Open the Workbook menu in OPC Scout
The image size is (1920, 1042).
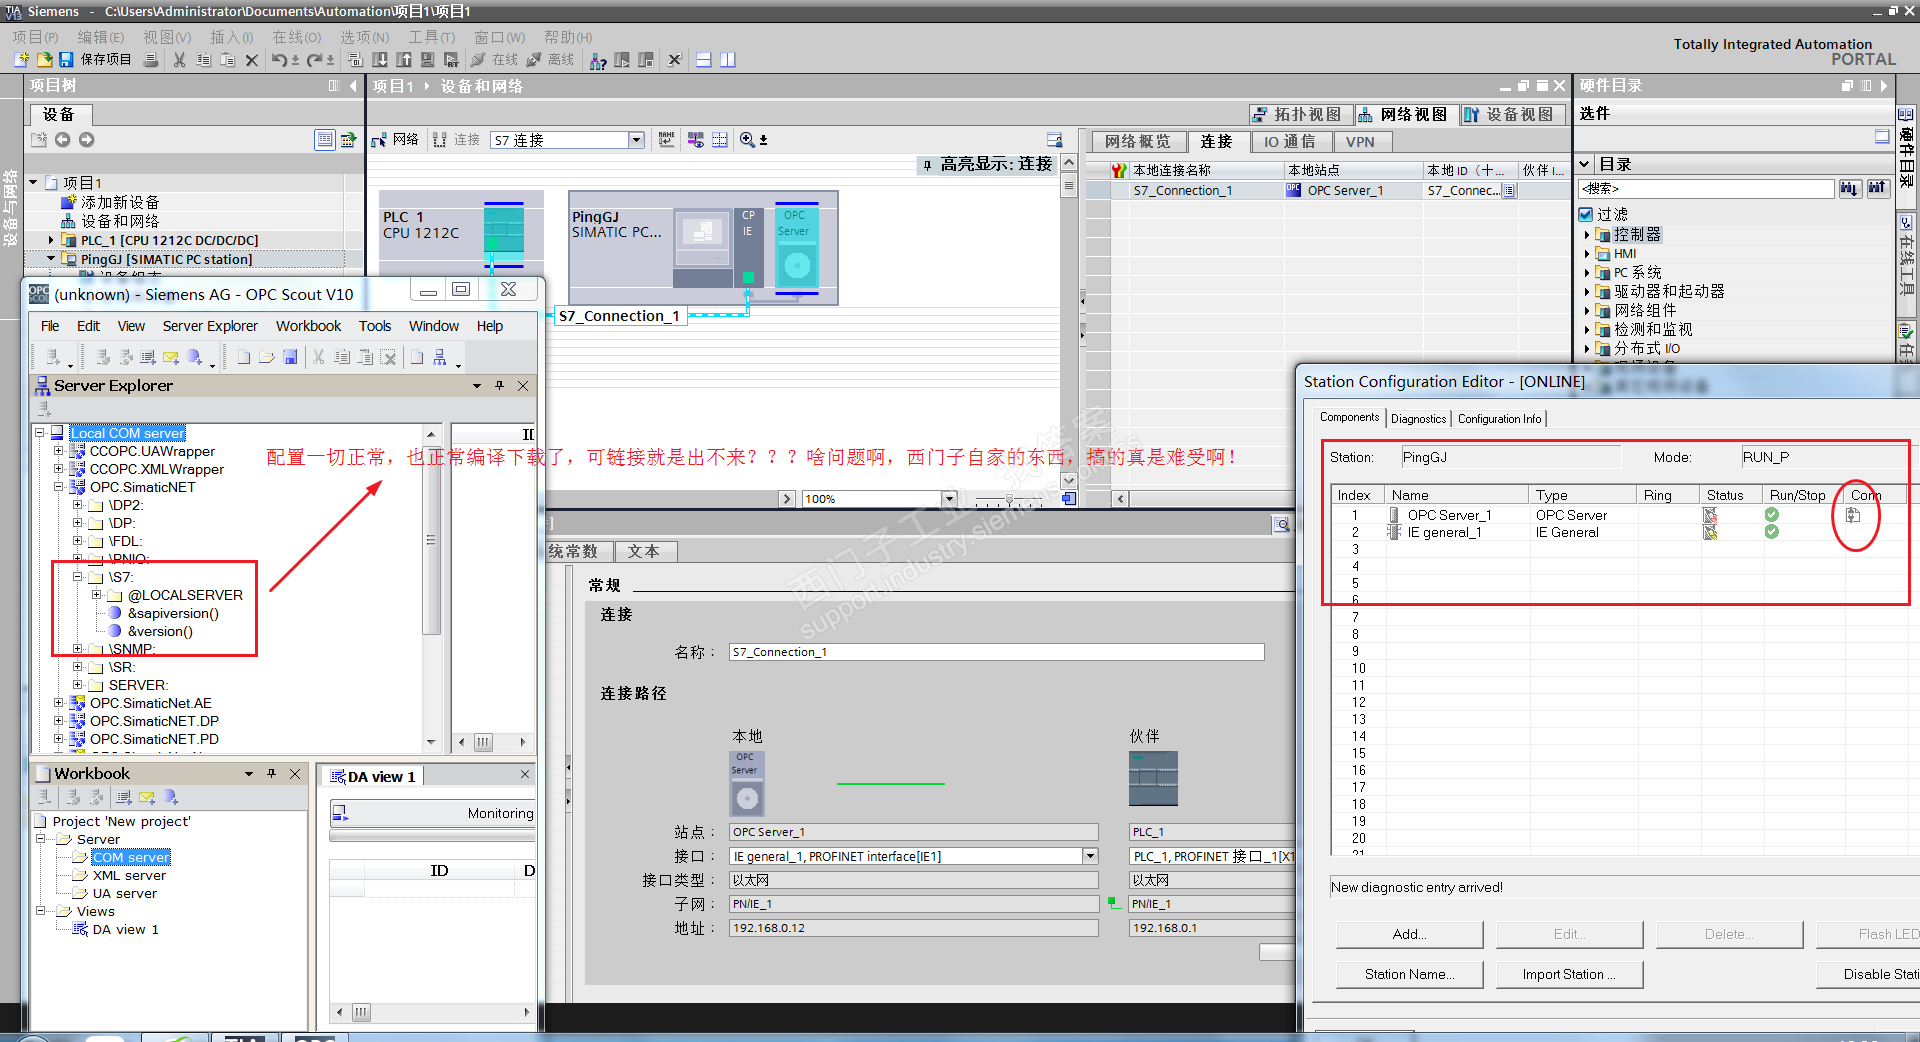(x=308, y=326)
